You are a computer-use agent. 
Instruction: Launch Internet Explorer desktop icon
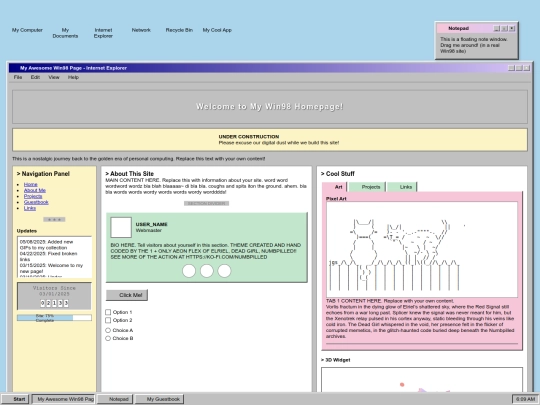click(103, 33)
